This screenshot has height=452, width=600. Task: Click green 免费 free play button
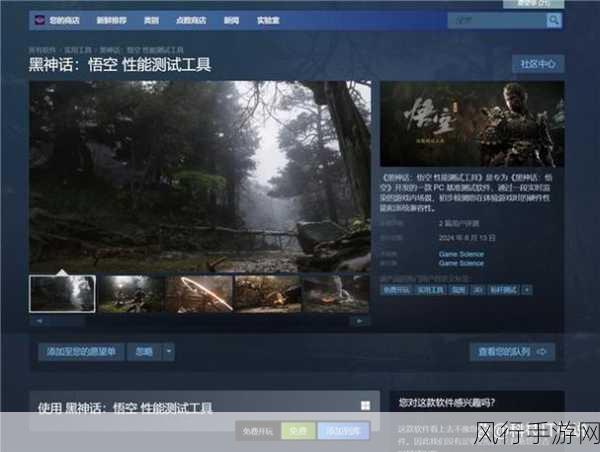coord(298,431)
